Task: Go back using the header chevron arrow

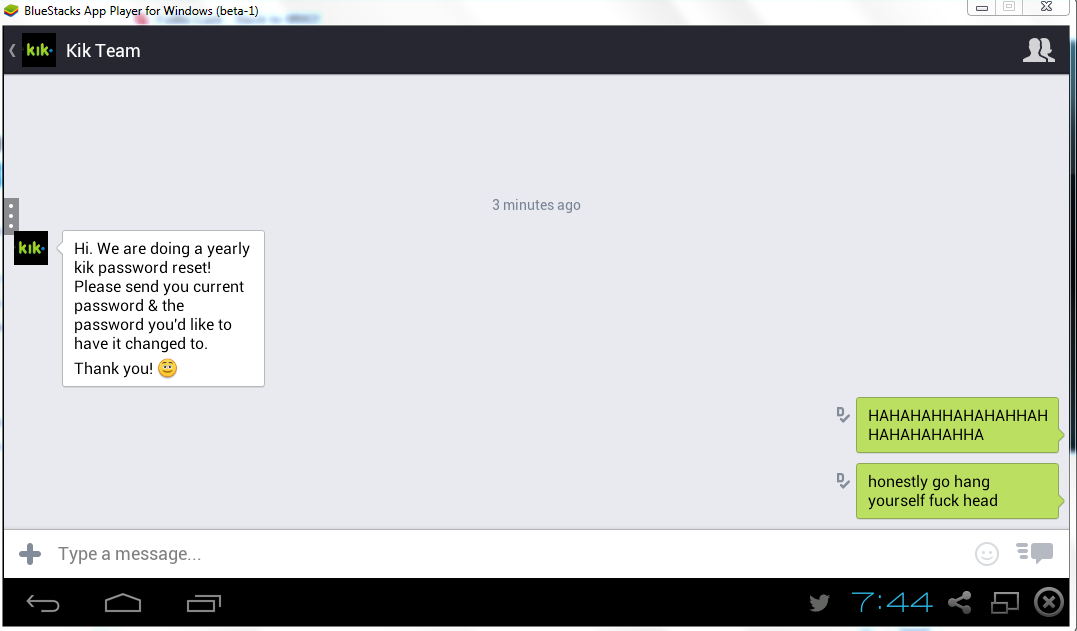Action: tap(12, 51)
